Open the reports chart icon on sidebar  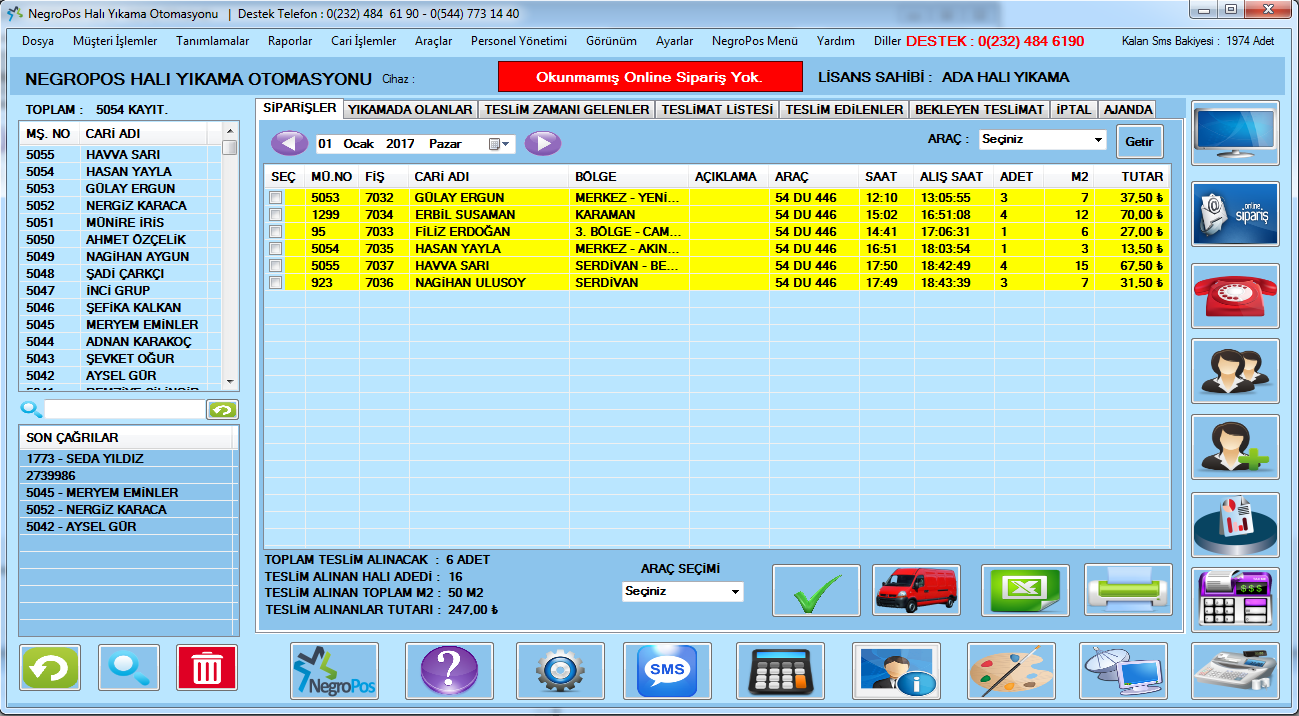[x=1235, y=525]
